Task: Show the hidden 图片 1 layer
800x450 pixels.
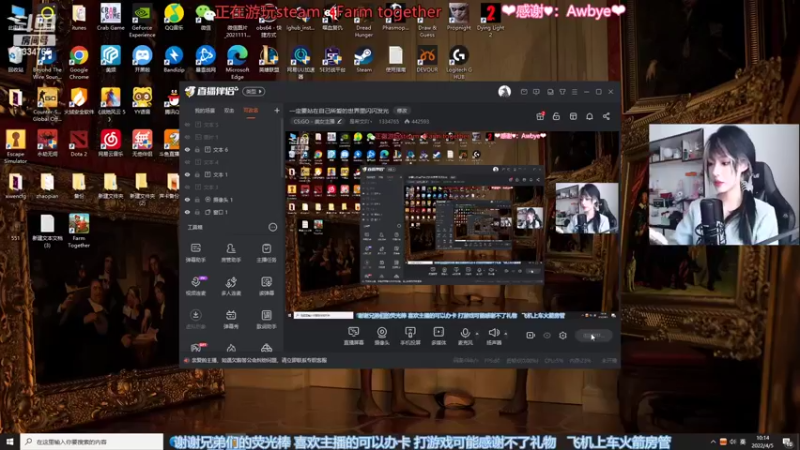Action: click(187, 137)
